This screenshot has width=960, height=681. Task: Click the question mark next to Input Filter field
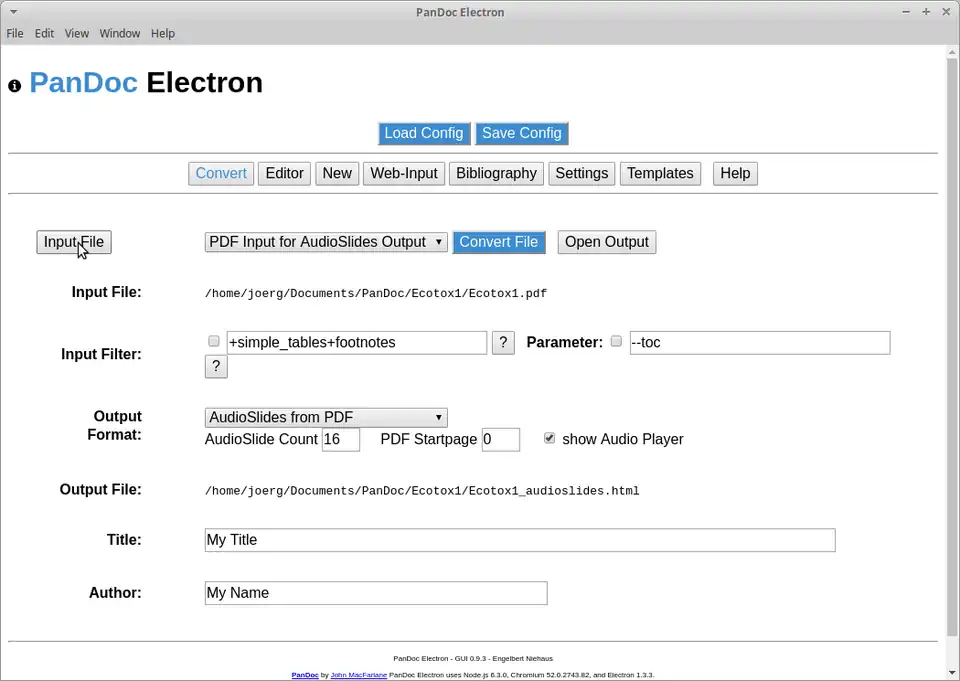click(503, 343)
